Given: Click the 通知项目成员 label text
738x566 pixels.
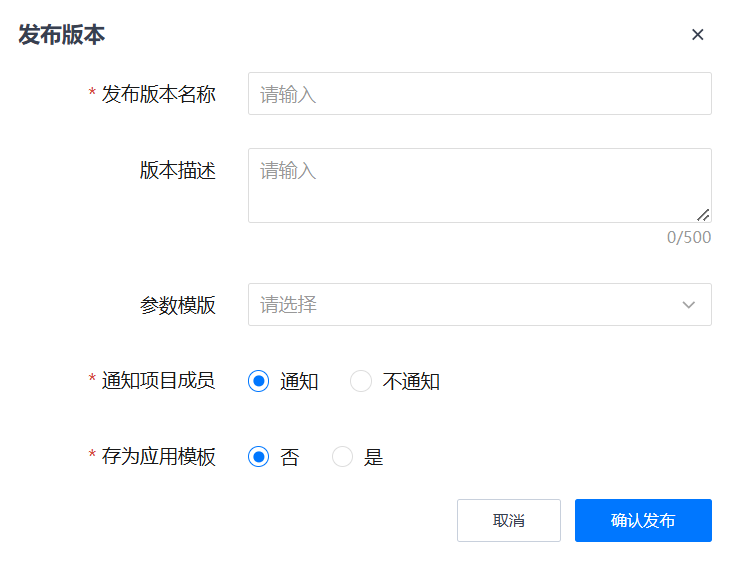Looking at the screenshot, I should pyautogui.click(x=159, y=381).
